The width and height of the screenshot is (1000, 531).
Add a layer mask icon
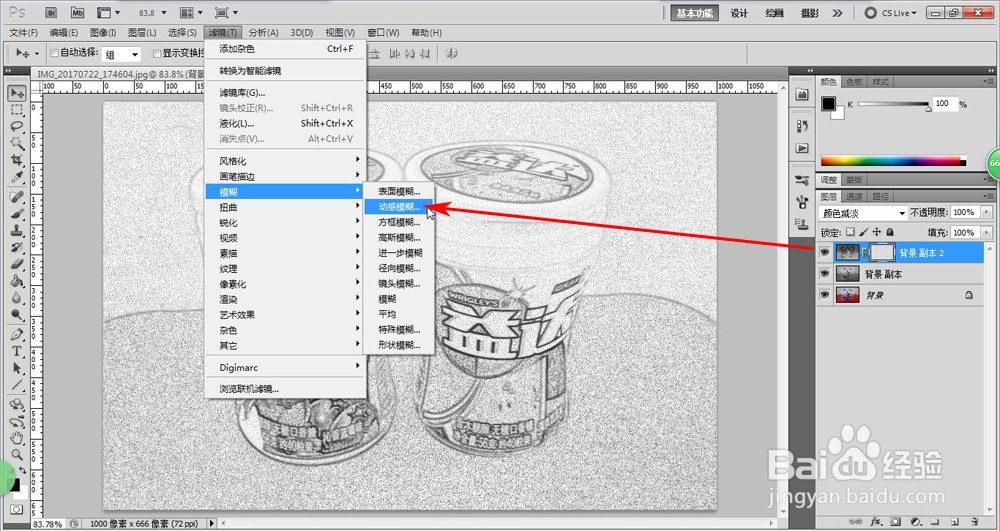[x=897, y=521]
